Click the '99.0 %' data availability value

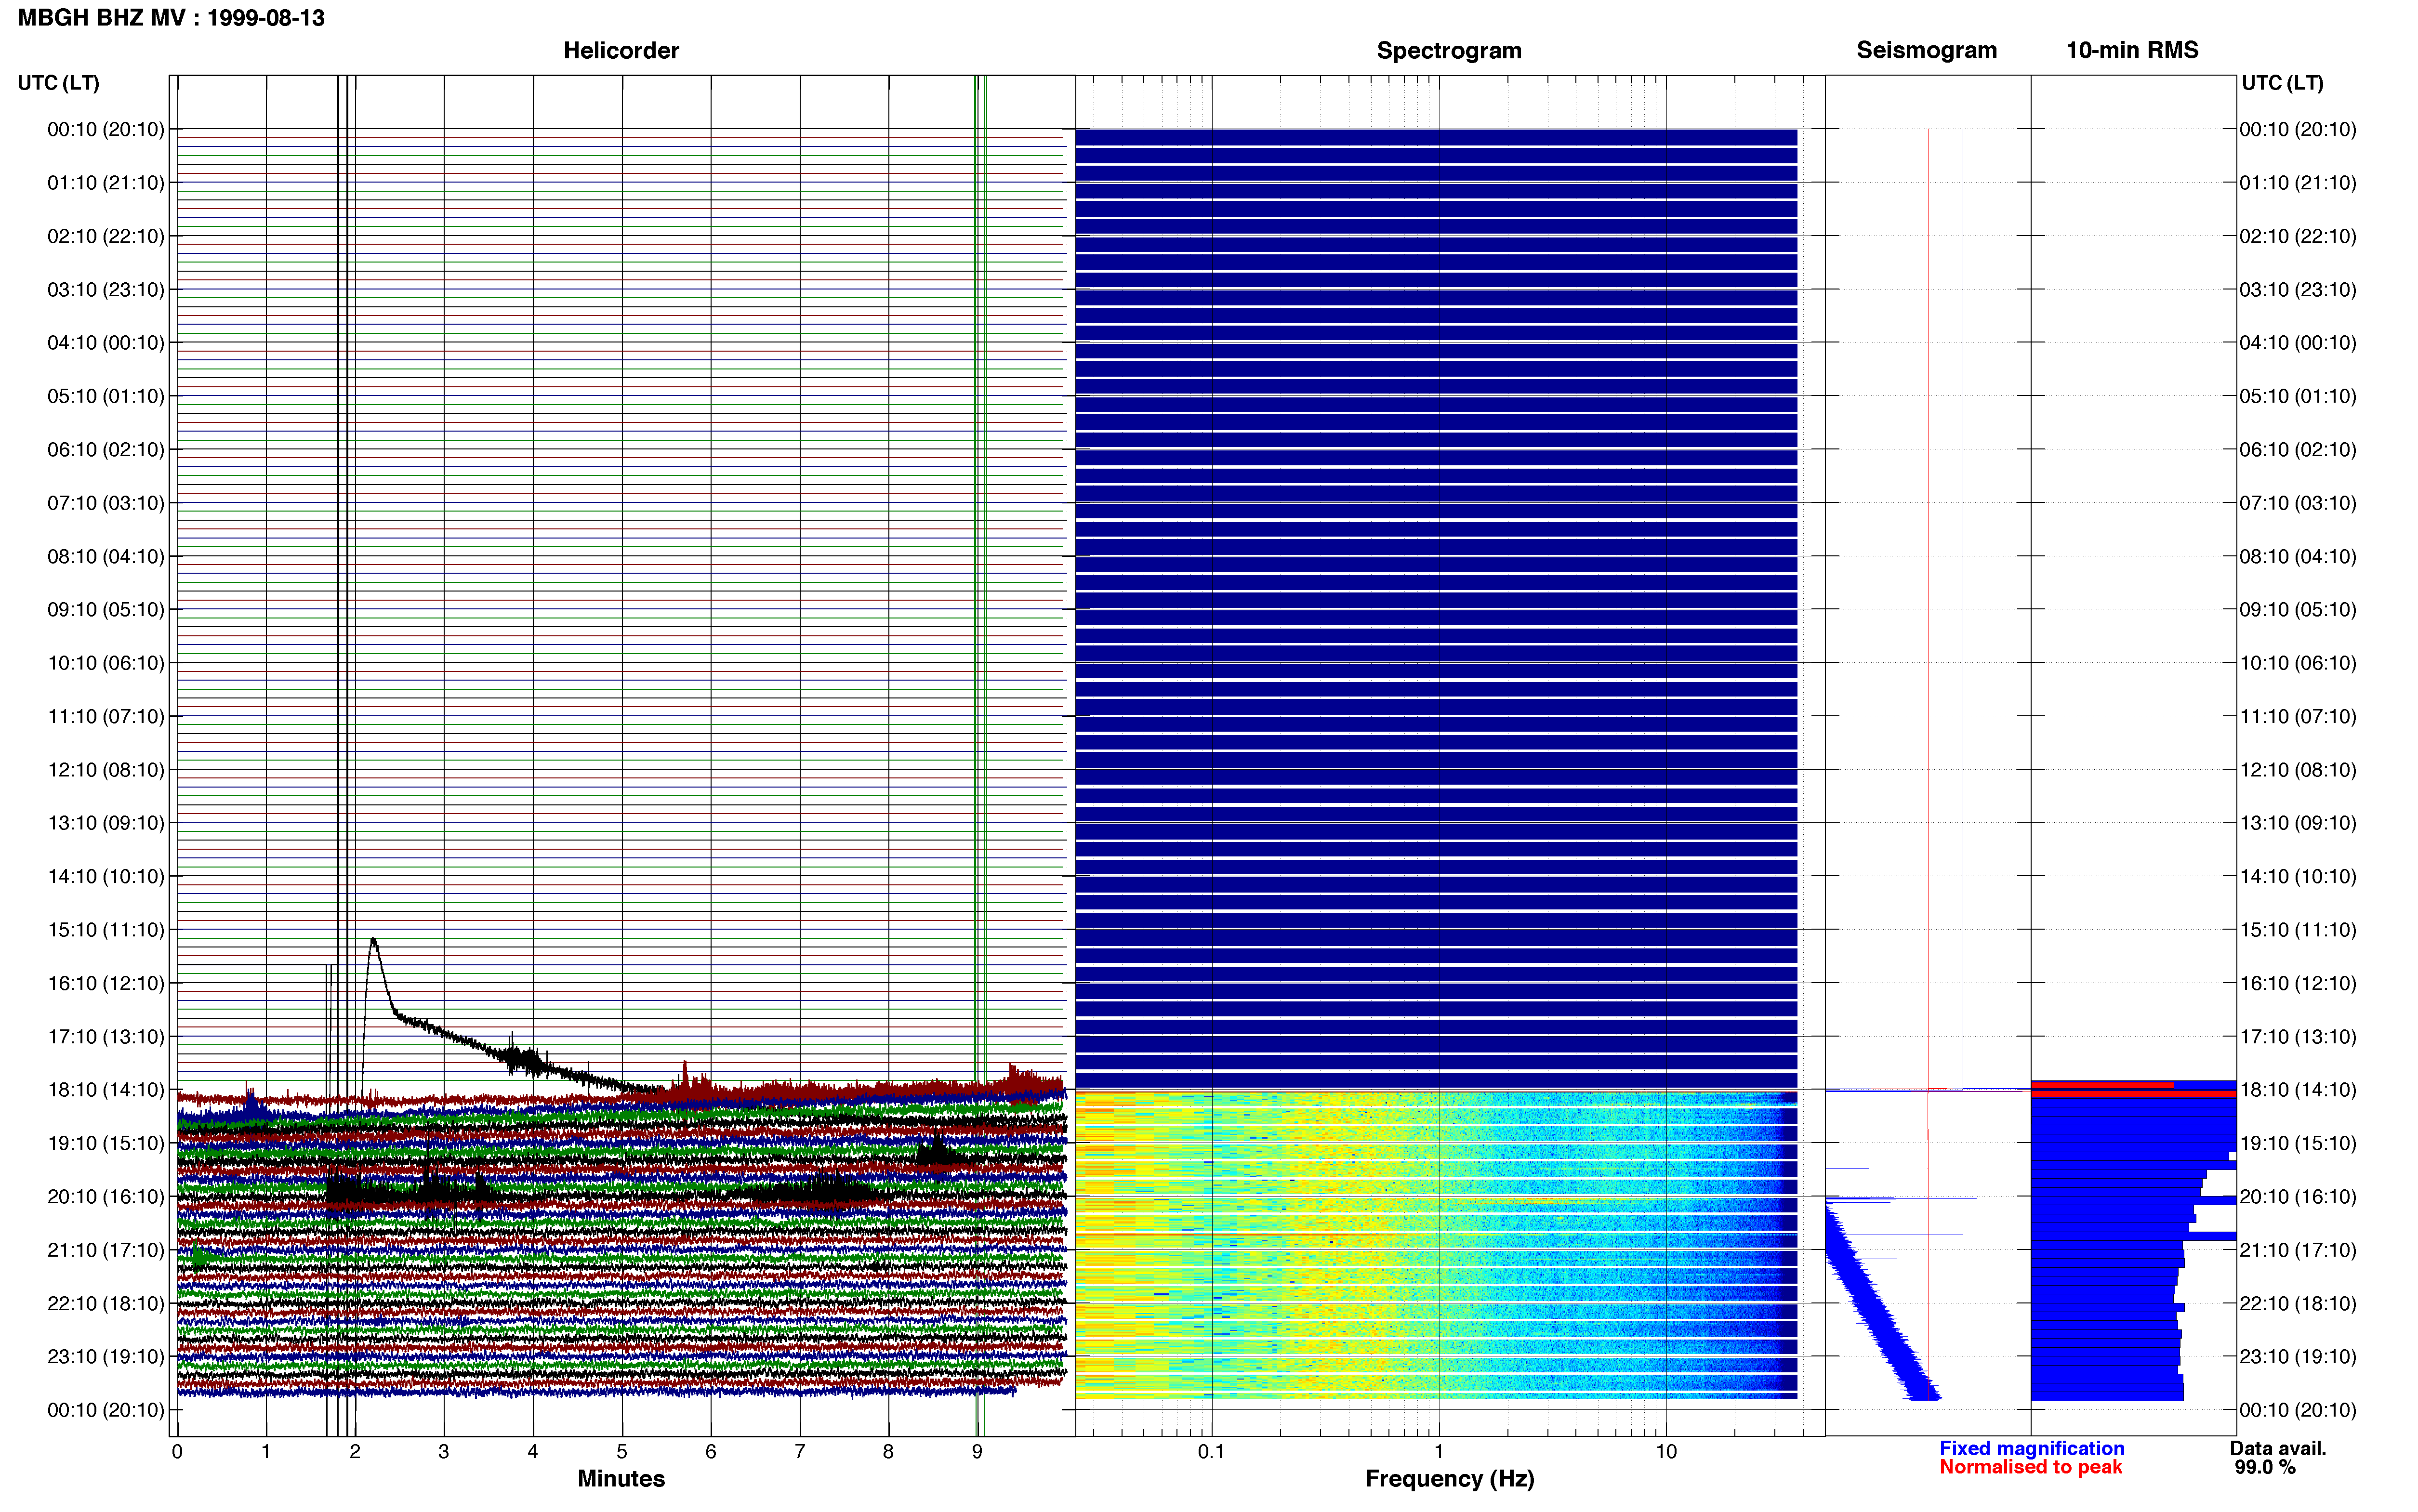pyautogui.click(x=2265, y=1467)
